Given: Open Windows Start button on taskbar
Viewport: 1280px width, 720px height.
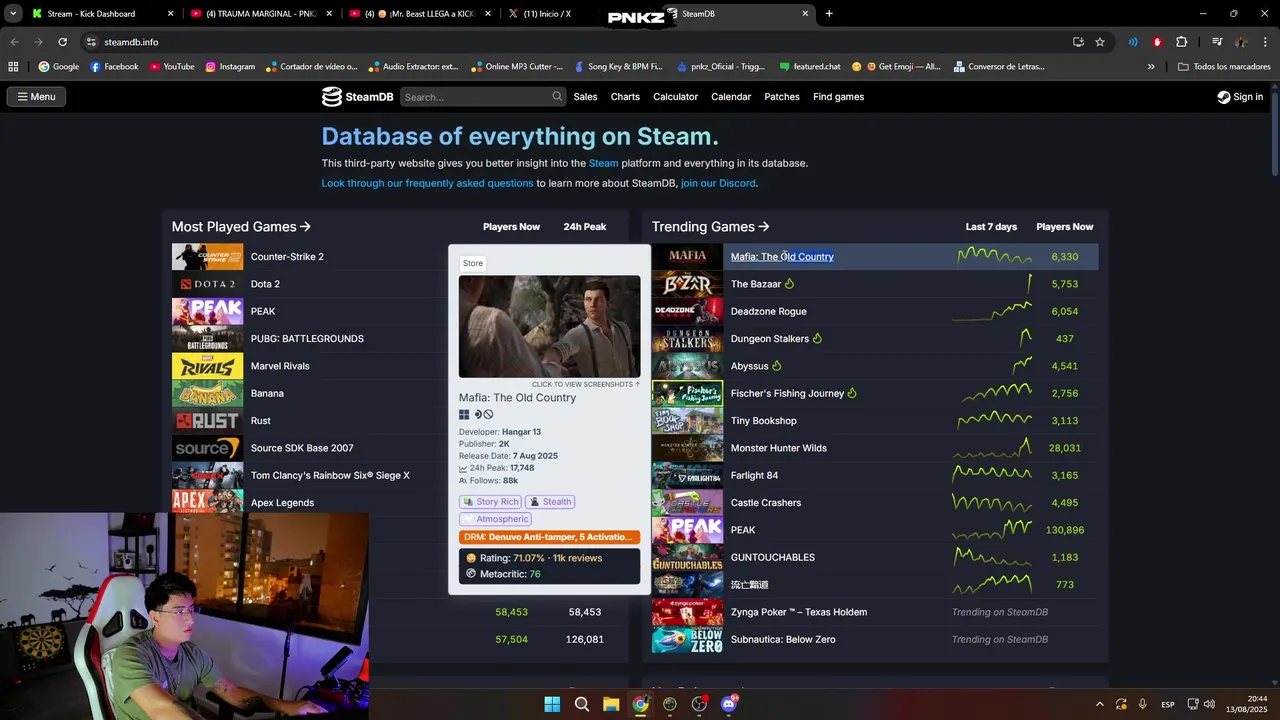Looking at the screenshot, I should pos(552,704).
